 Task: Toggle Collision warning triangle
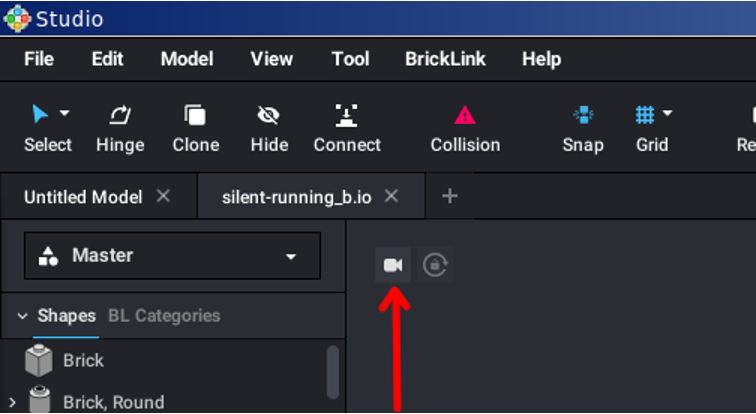465,115
